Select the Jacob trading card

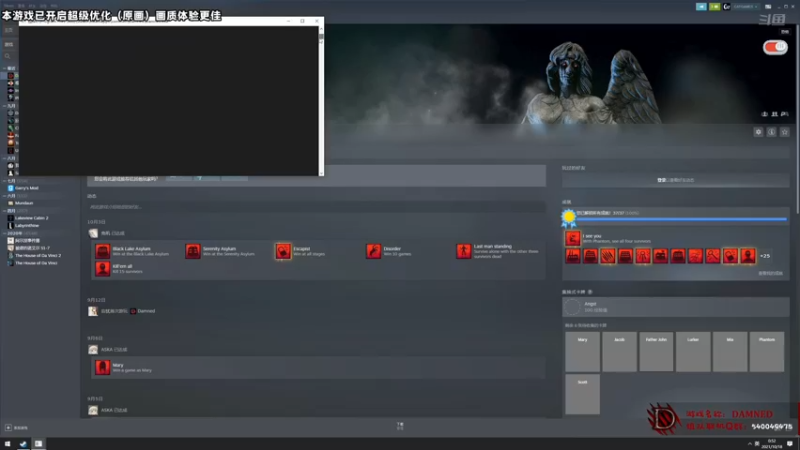click(x=619, y=352)
